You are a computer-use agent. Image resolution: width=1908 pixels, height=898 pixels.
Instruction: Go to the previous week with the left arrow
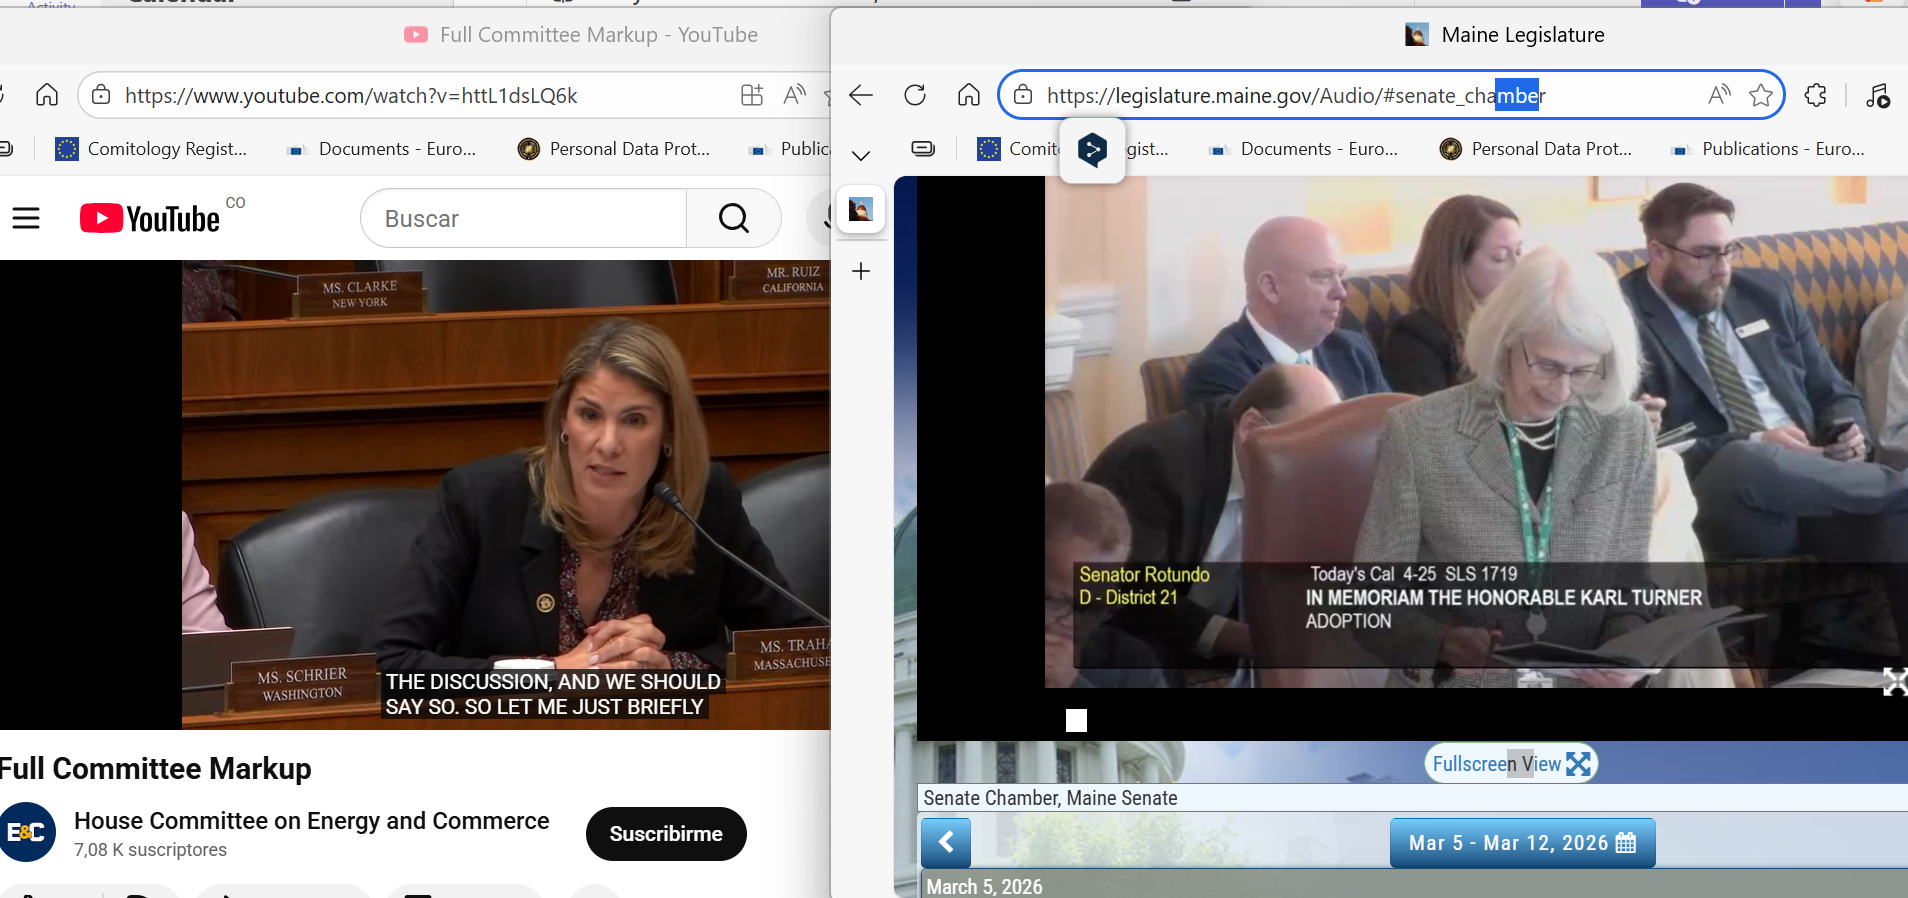pyautogui.click(x=946, y=843)
